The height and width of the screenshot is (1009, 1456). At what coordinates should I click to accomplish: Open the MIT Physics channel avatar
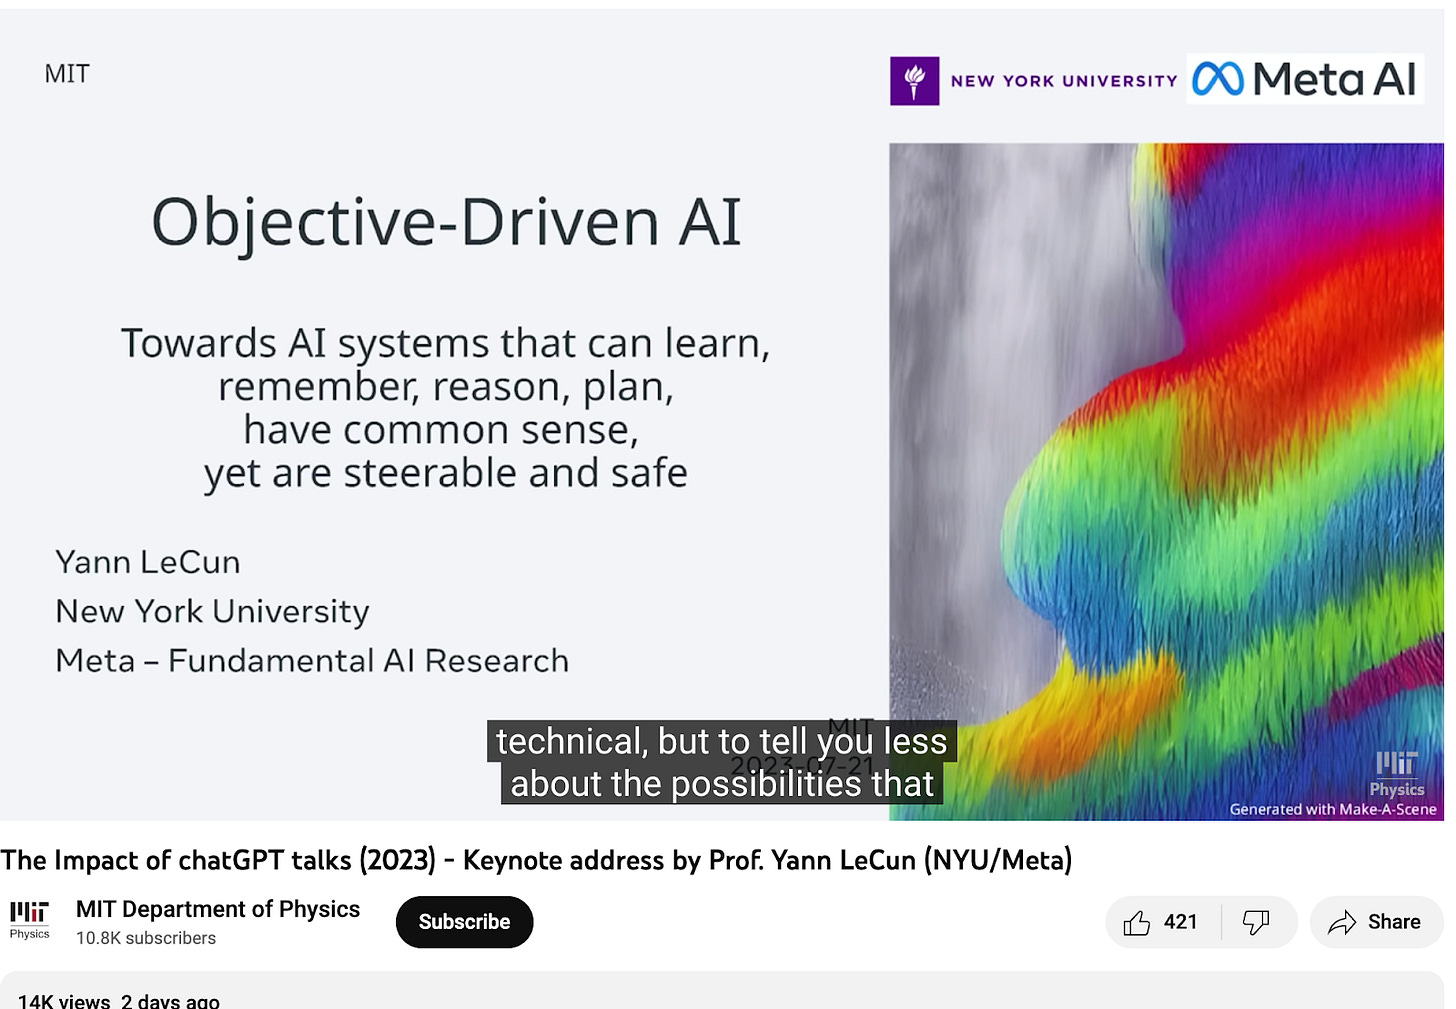30,920
